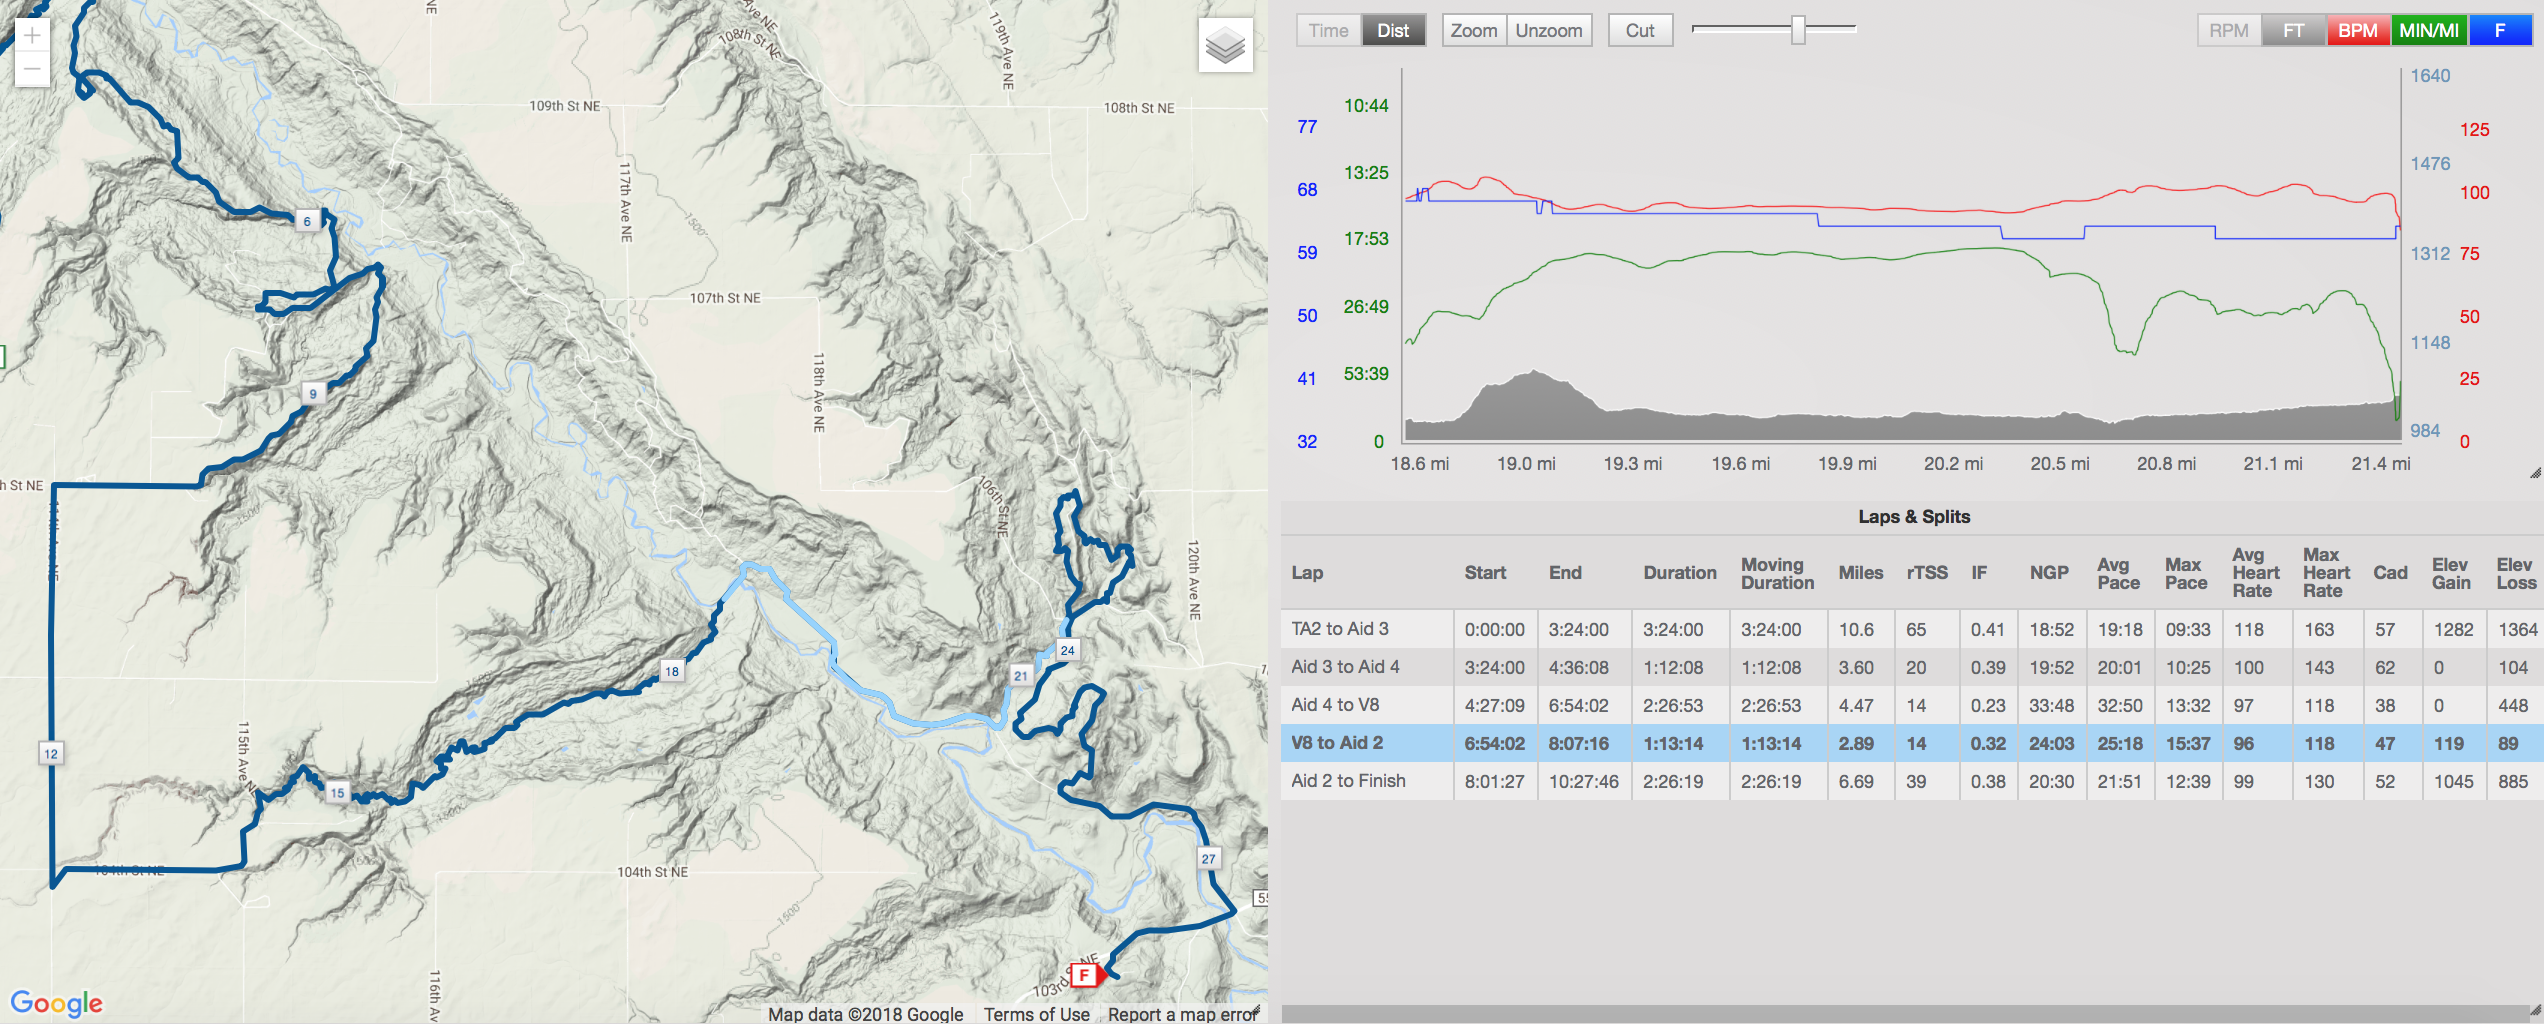
Task: Click mile marker 6 on the route
Action: 307,221
